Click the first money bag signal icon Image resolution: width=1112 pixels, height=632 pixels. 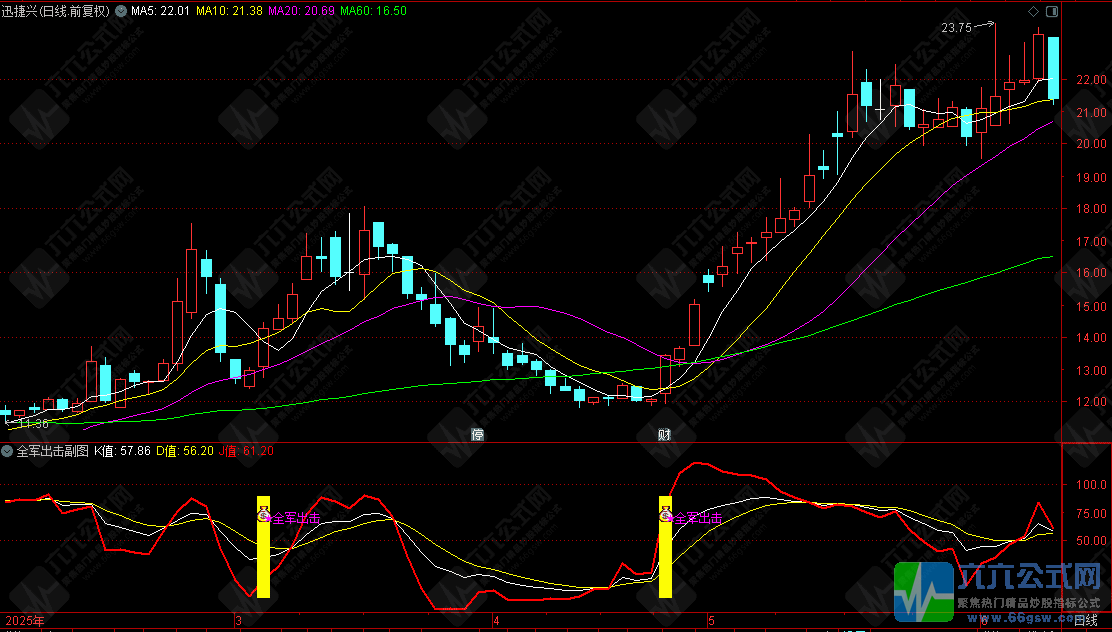[x=263, y=514]
